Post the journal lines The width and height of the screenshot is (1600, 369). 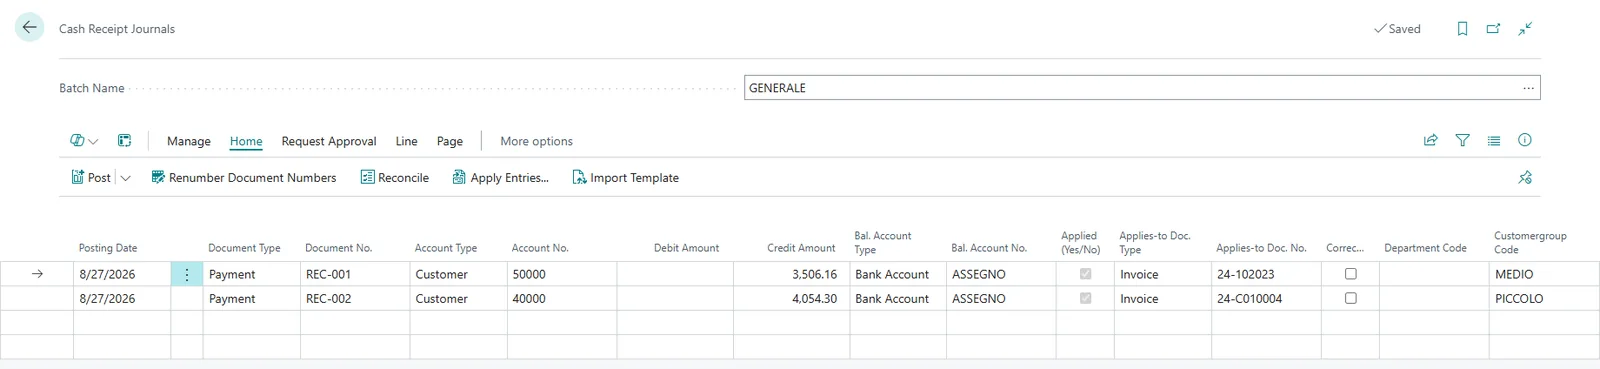(91, 178)
